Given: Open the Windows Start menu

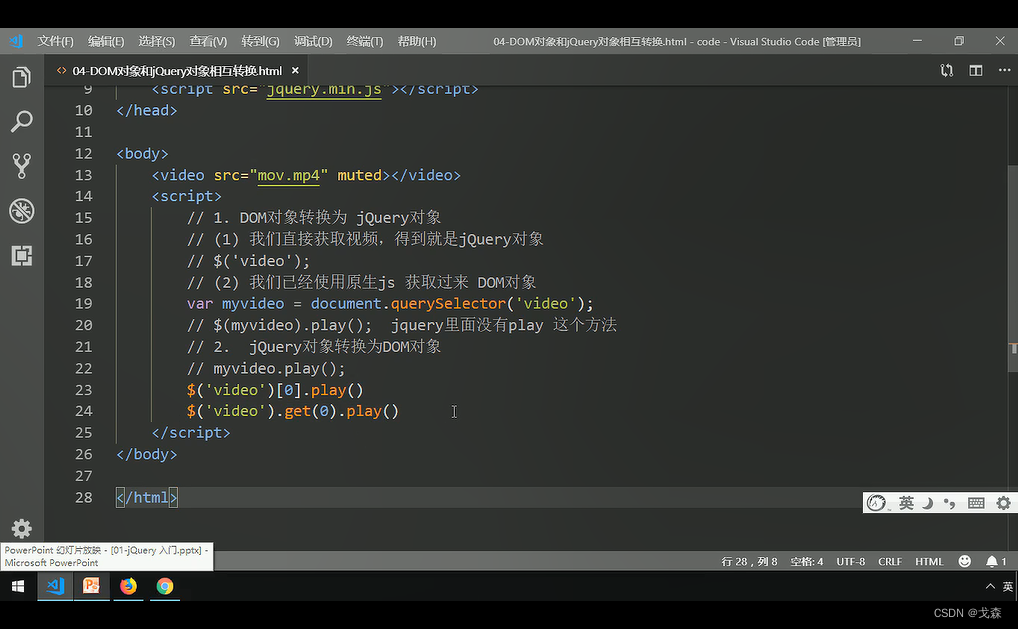Looking at the screenshot, I should tap(18, 586).
